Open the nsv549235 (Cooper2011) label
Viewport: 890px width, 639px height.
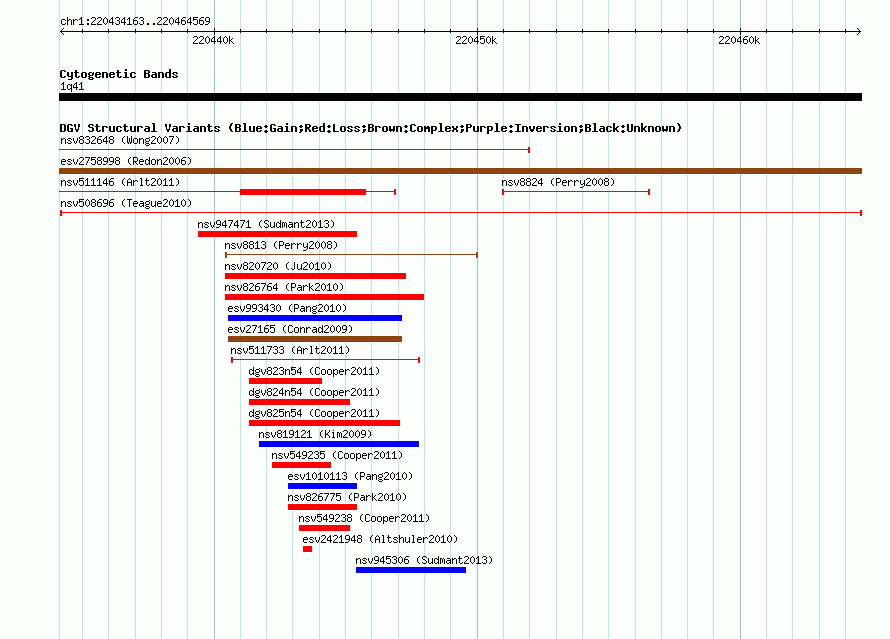pyautogui.click(x=337, y=455)
